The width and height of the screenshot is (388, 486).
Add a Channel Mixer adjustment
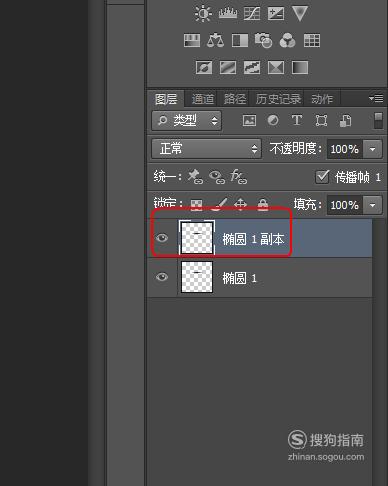point(287,41)
